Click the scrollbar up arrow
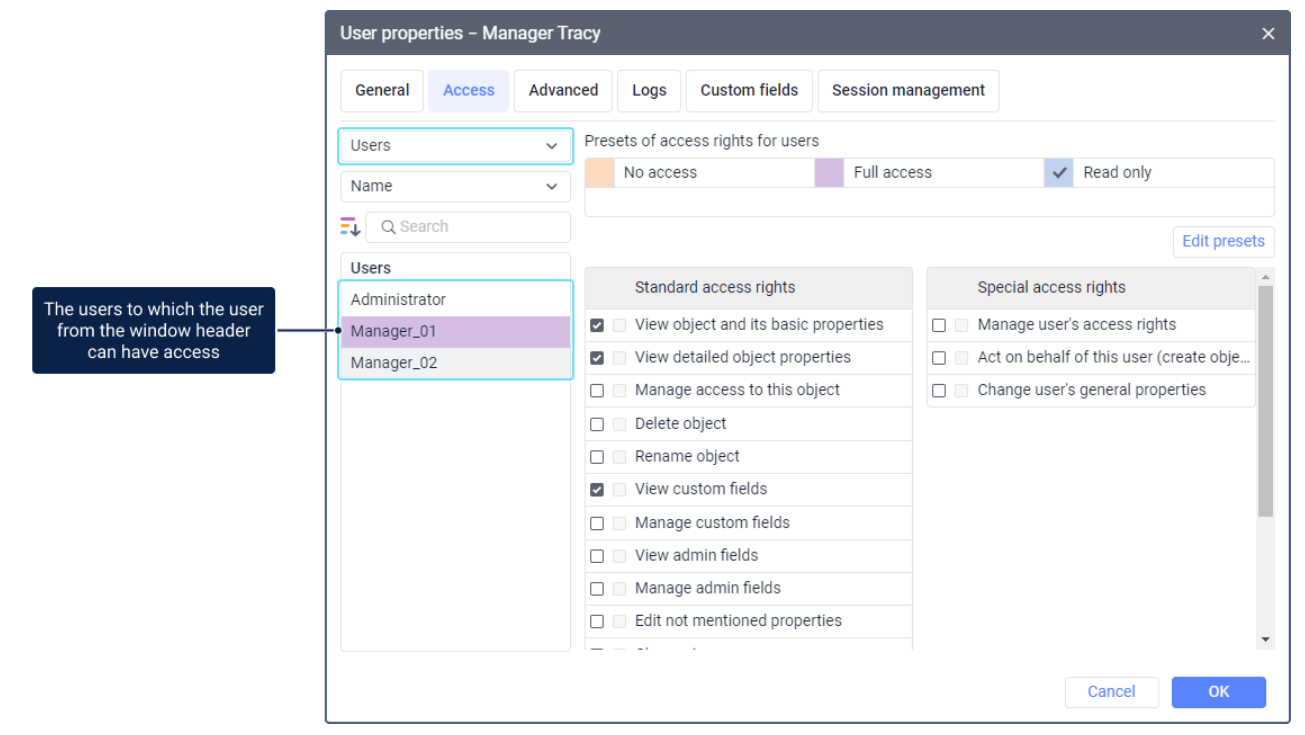This screenshot has width=1305, height=735. (1266, 277)
